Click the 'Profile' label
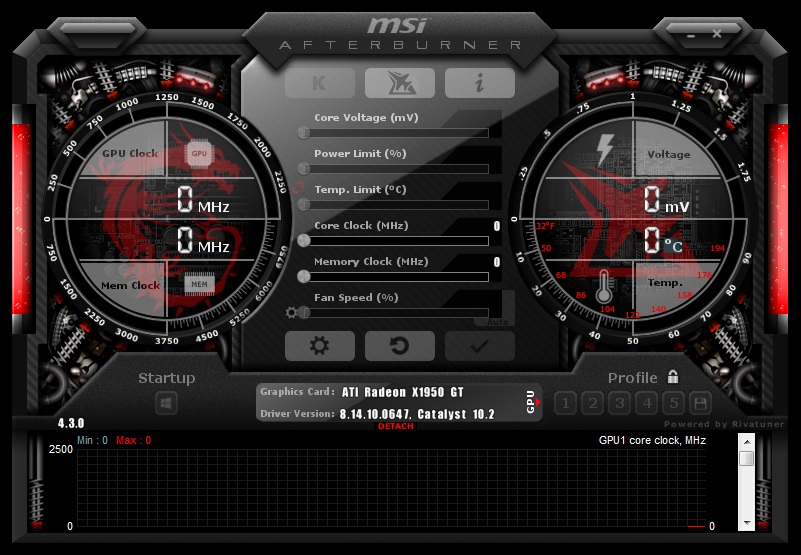The height and width of the screenshot is (555, 801). click(632, 378)
